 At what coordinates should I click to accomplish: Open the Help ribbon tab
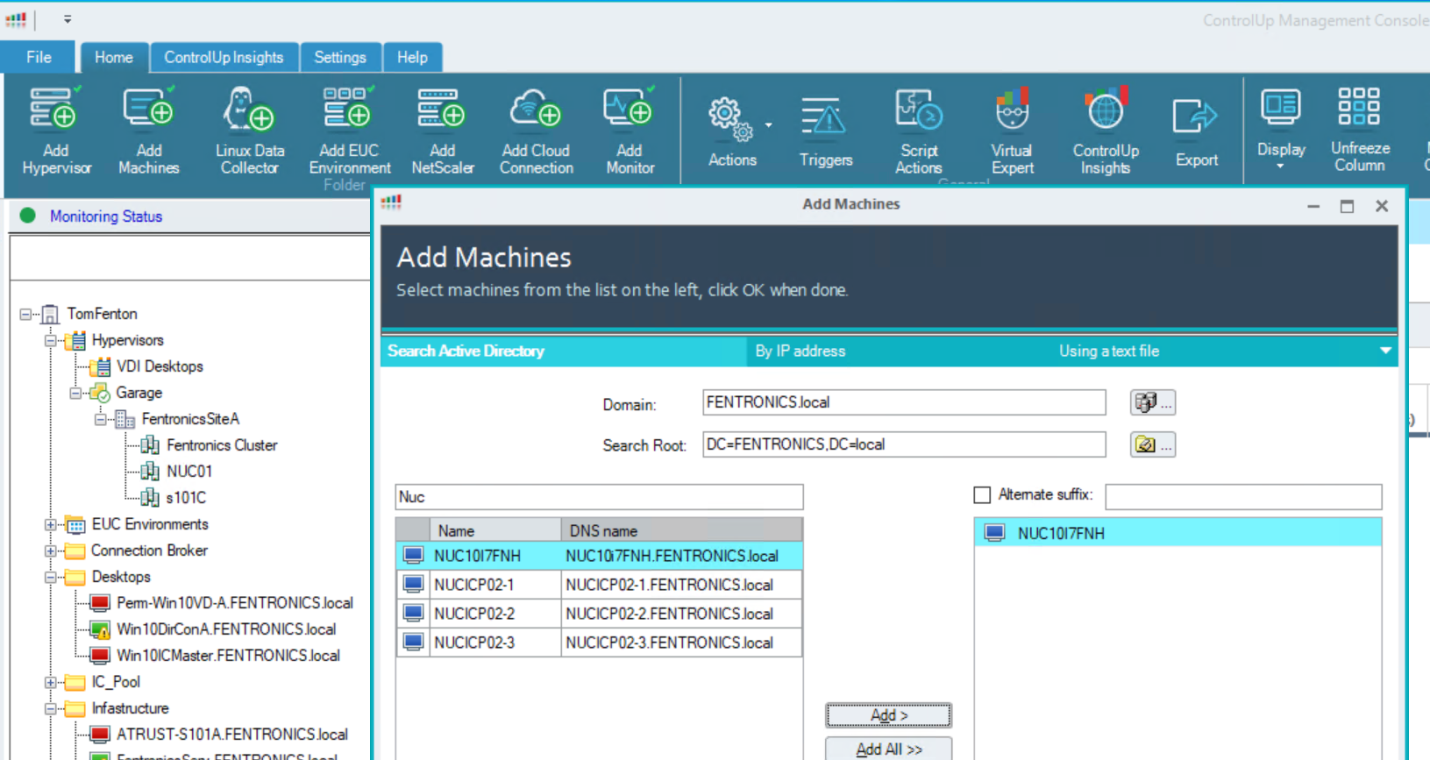pyautogui.click(x=412, y=57)
